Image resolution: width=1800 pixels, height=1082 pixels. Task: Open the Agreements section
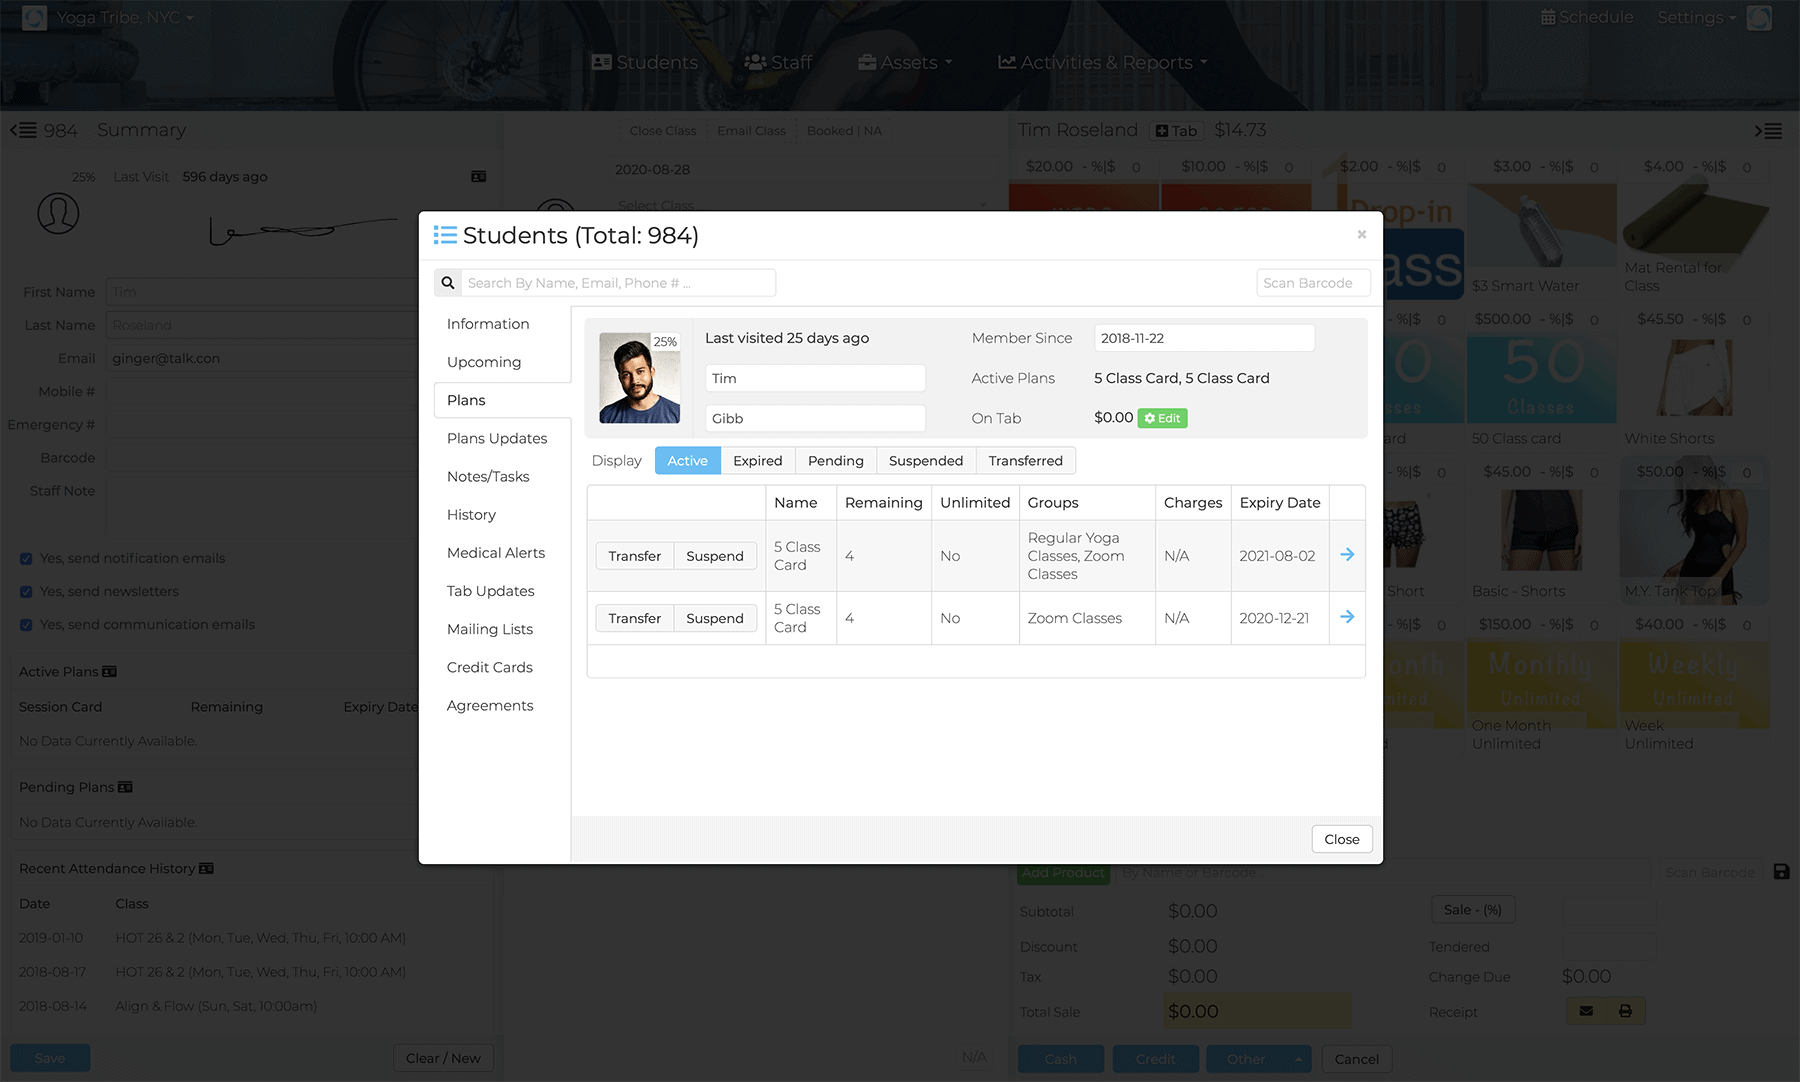pyautogui.click(x=490, y=705)
